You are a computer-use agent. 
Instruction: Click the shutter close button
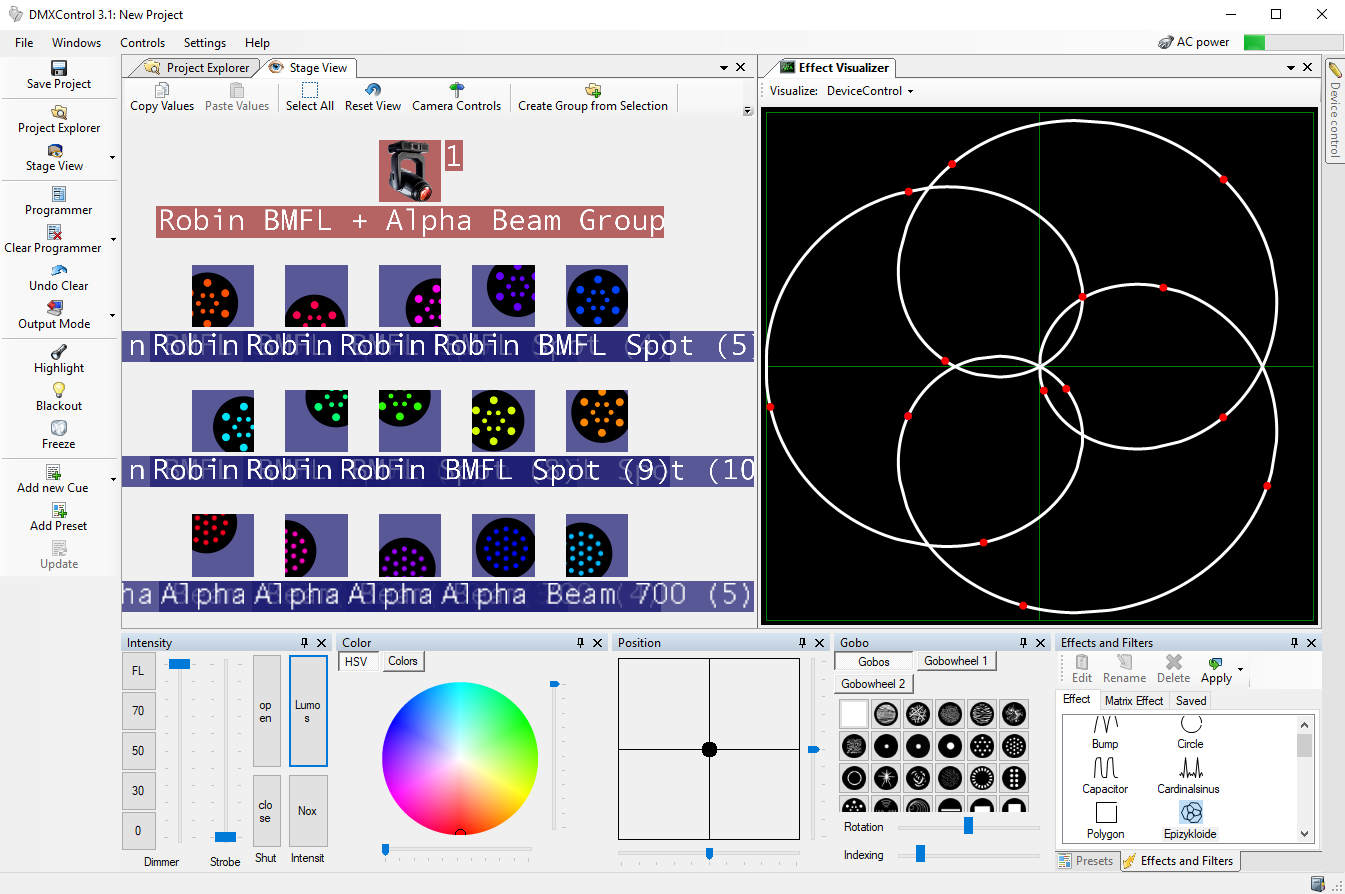[x=266, y=811]
